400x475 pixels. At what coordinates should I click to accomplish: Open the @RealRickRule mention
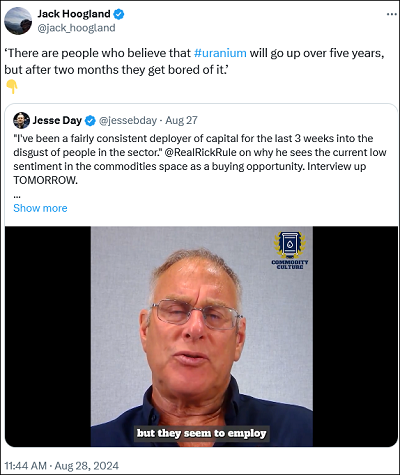[x=200, y=152]
